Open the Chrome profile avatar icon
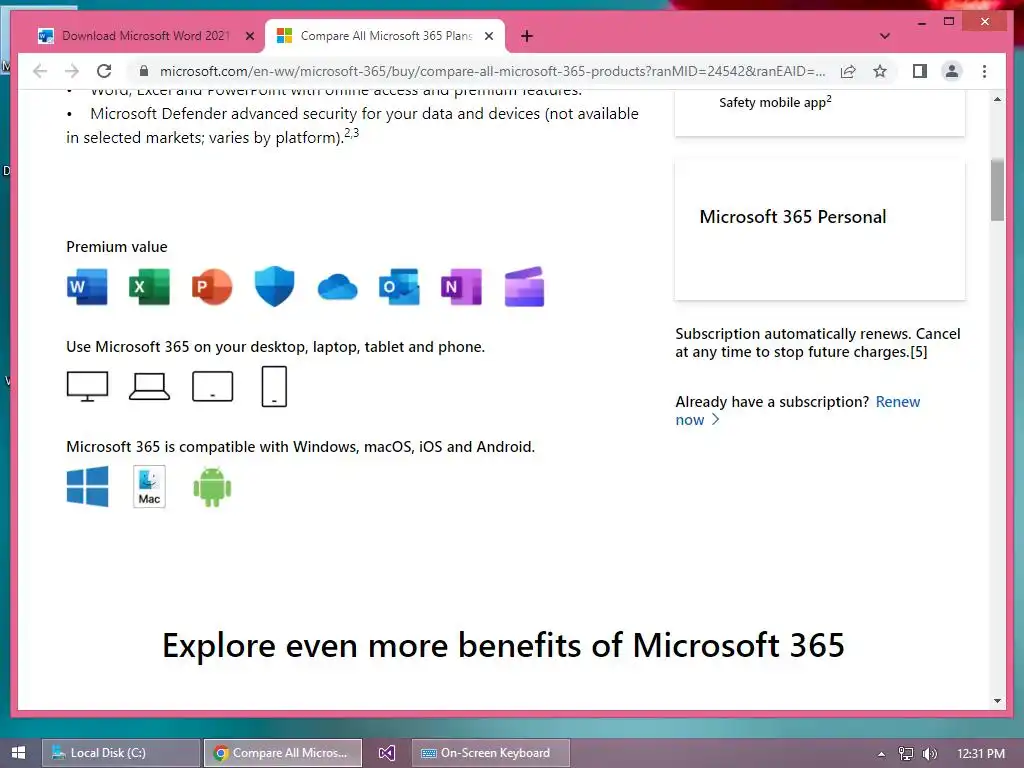1024x768 pixels. (x=952, y=71)
